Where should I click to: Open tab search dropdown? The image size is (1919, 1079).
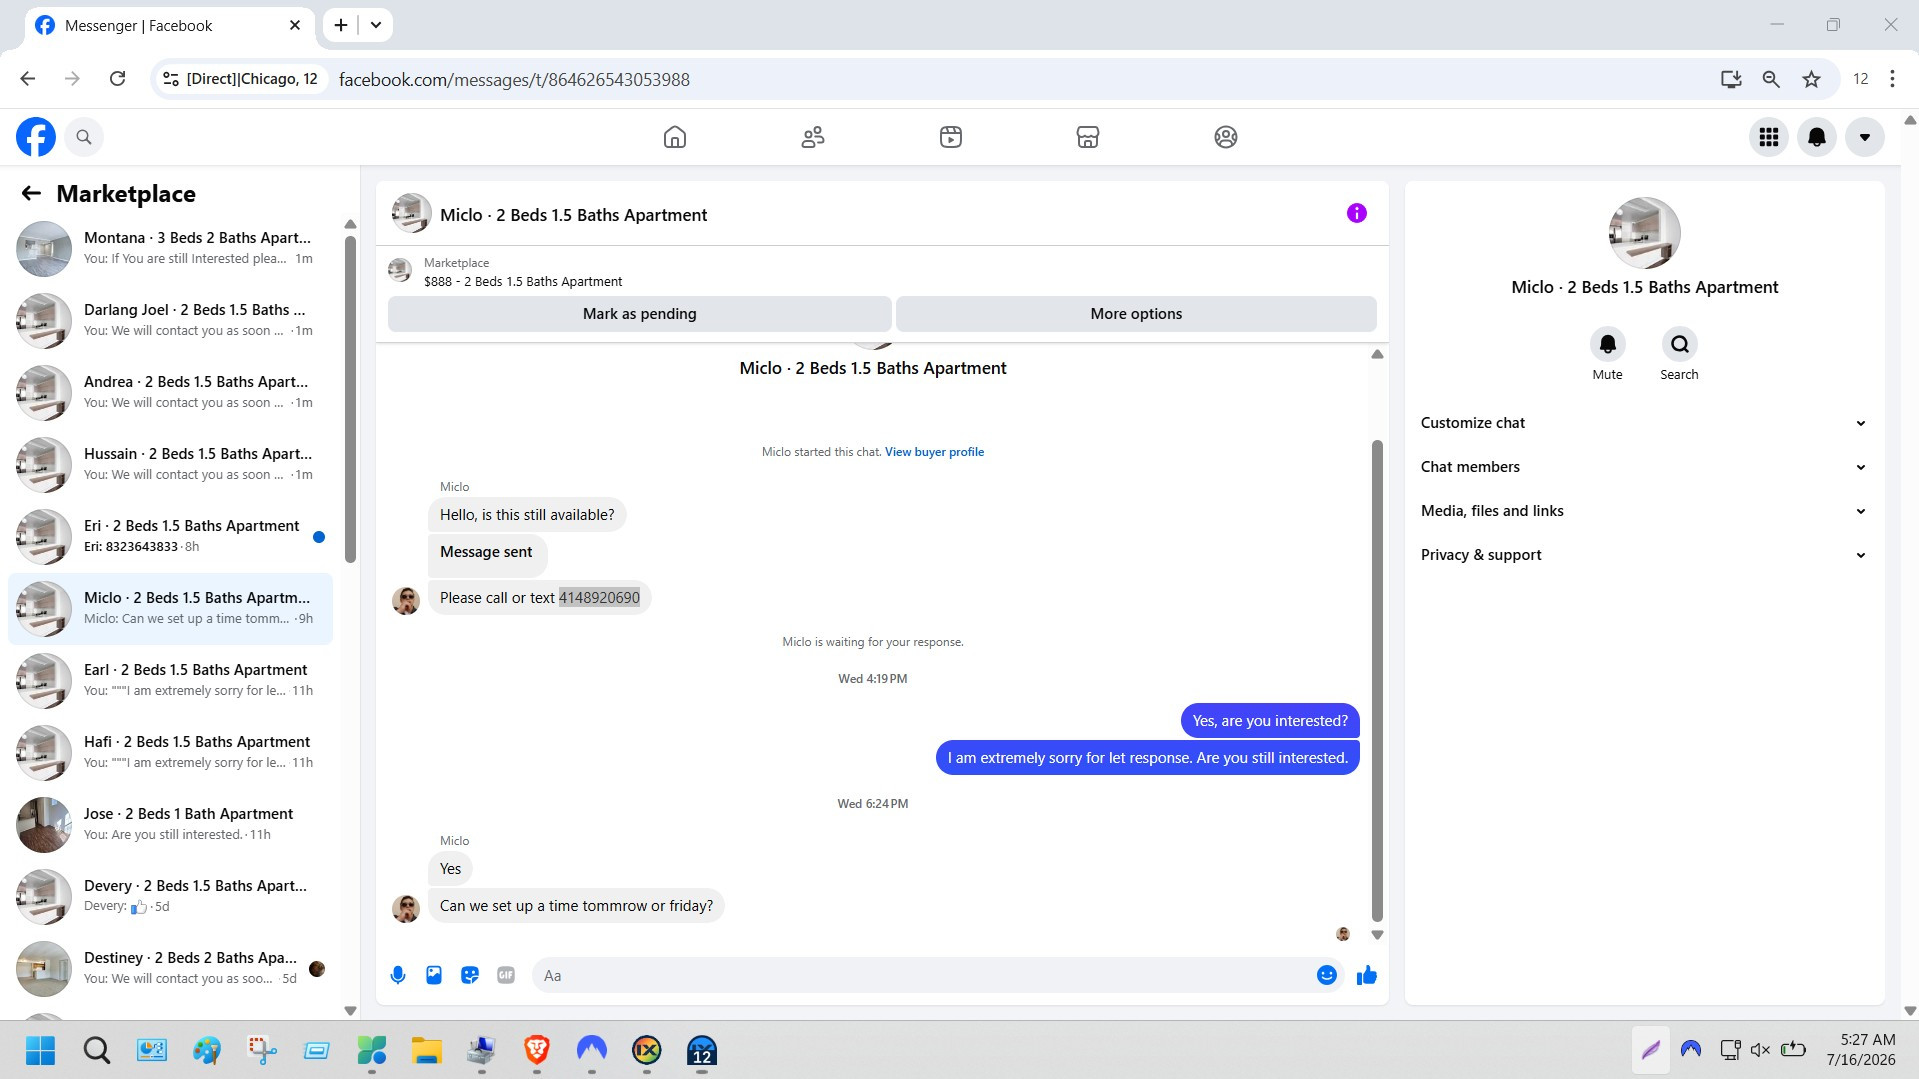click(x=376, y=25)
